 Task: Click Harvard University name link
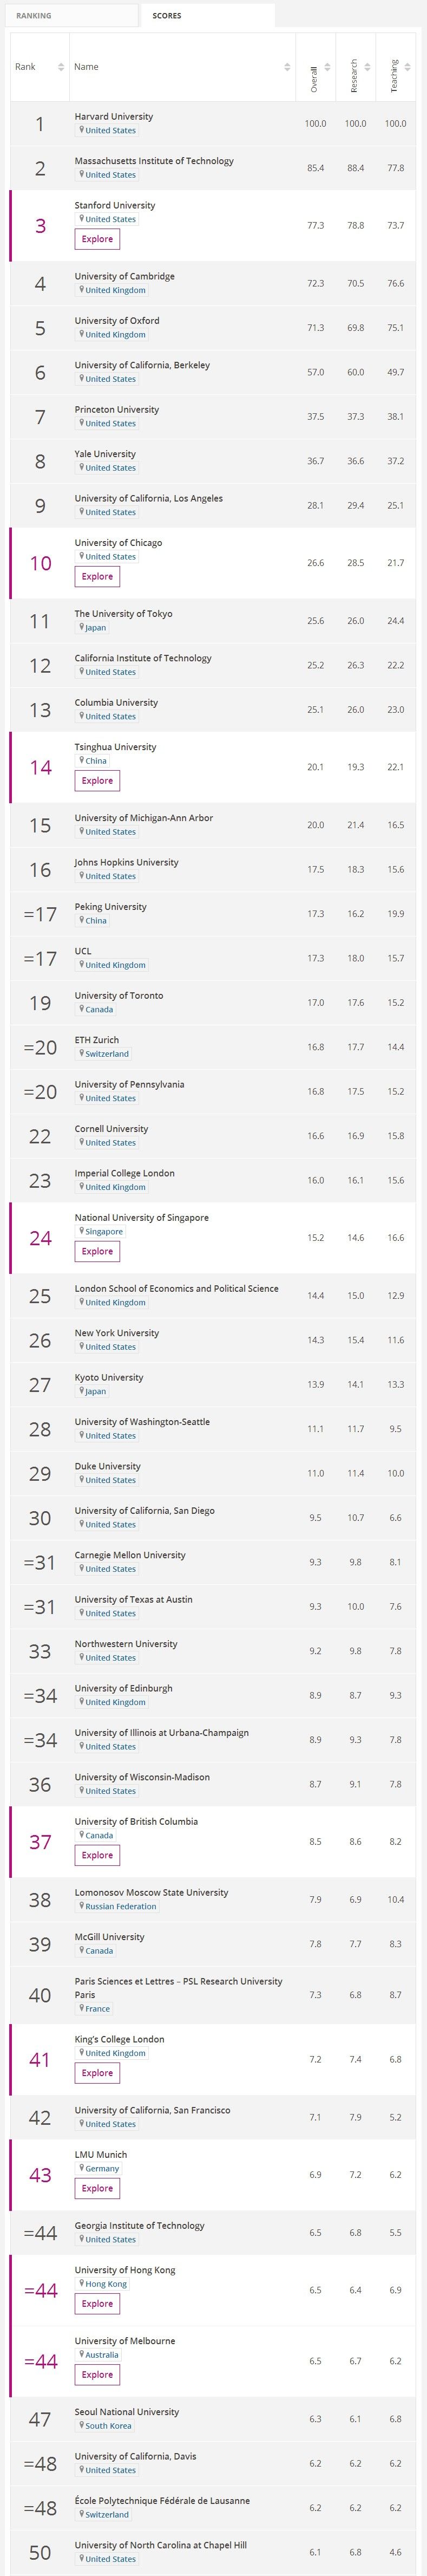click(x=114, y=116)
